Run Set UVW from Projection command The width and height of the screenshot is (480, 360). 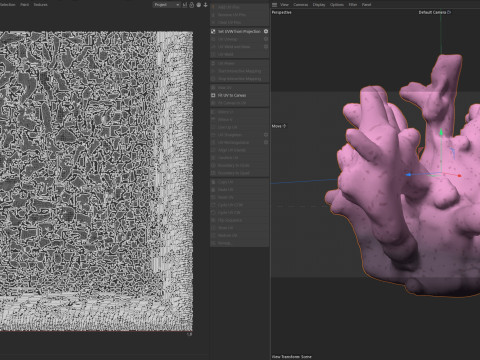(x=239, y=31)
